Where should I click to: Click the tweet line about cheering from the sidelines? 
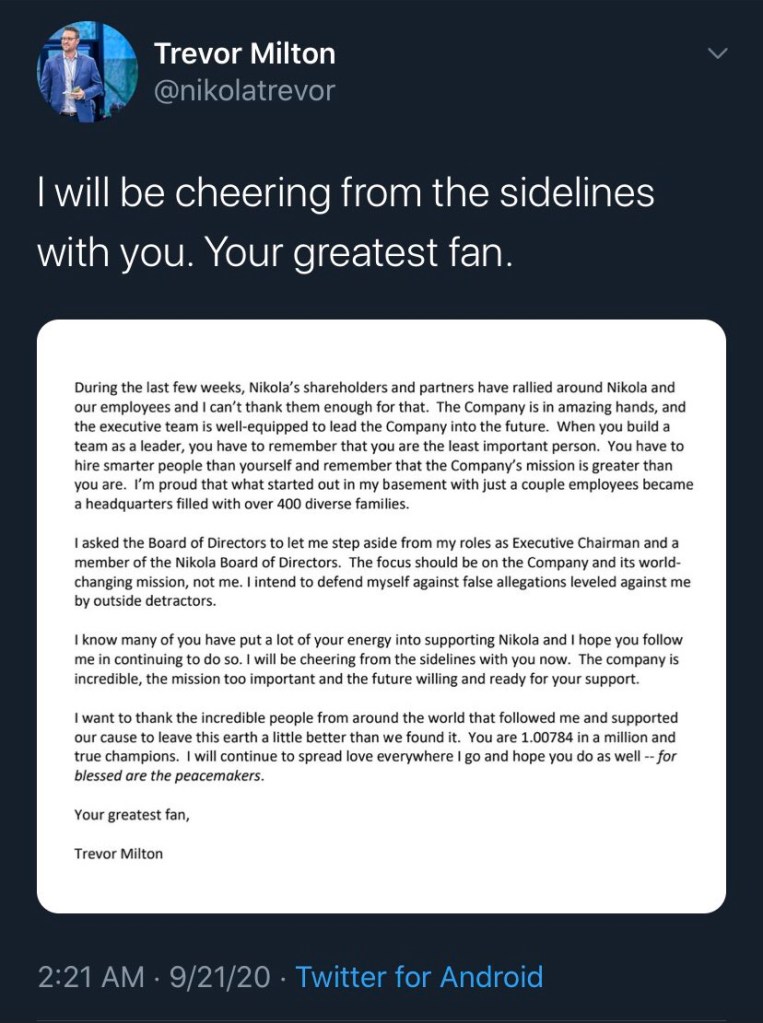click(345, 192)
